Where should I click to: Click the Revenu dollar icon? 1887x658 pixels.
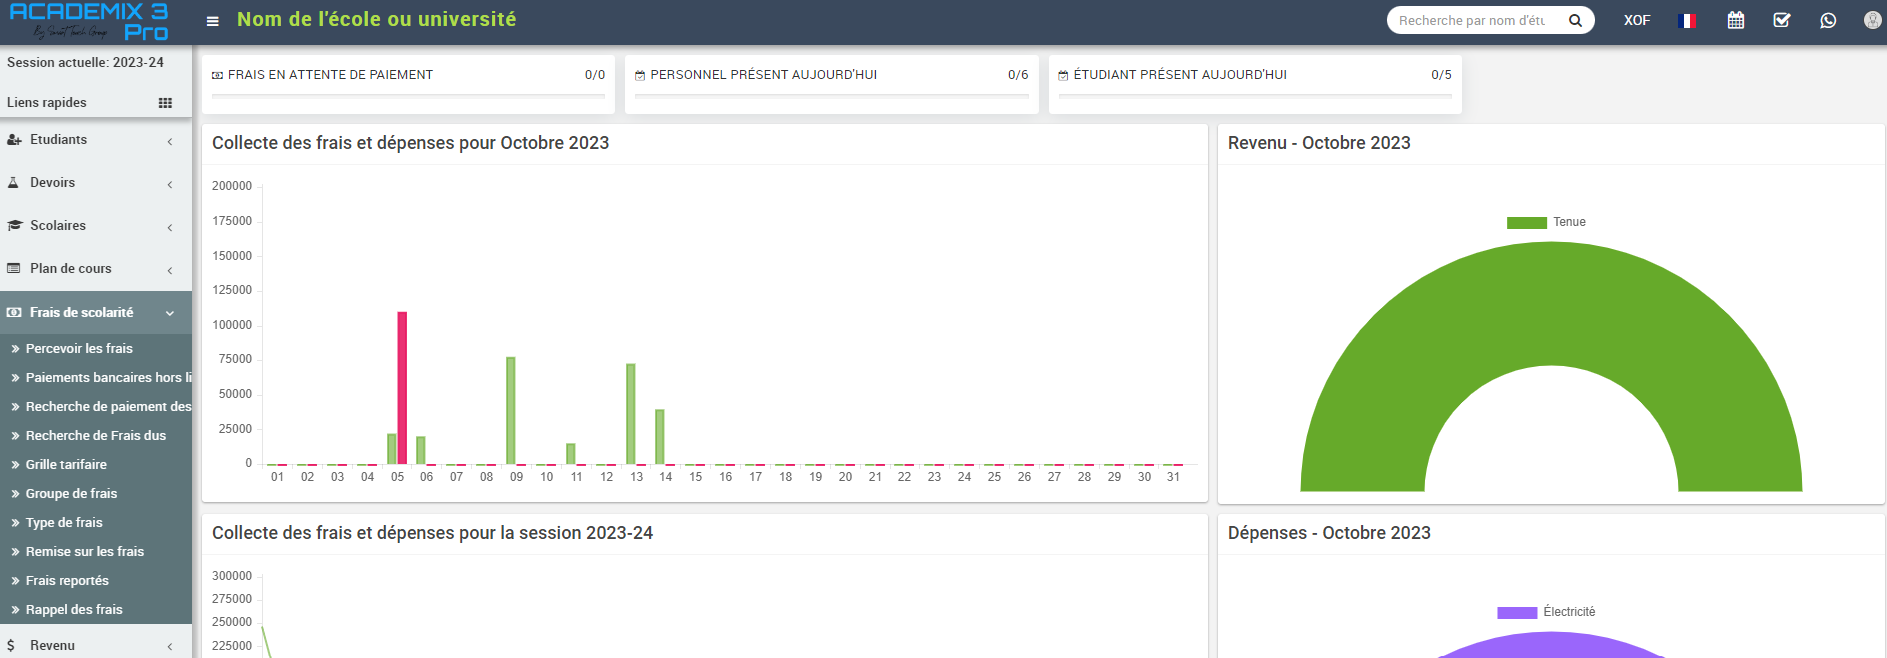click(x=11, y=646)
